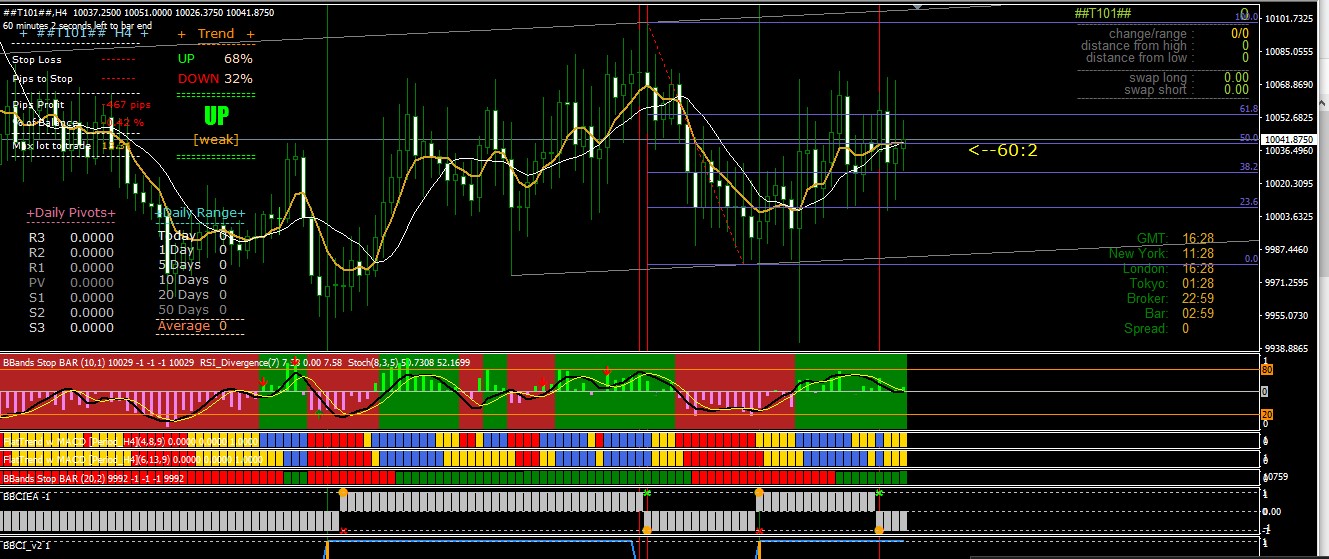Click the red down-arrow on the stochastic panel
Screen dimensions: 1329x559
(607, 371)
